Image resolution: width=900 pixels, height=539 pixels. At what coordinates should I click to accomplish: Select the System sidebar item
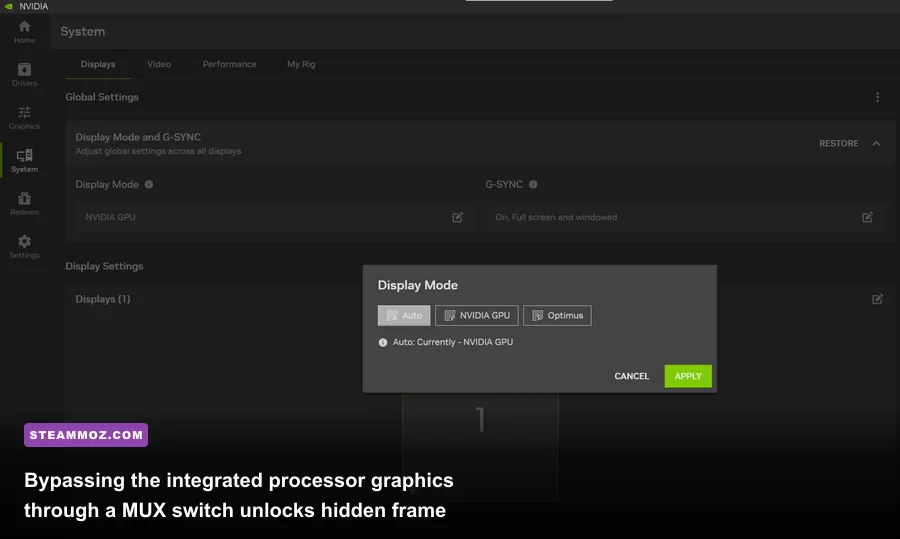tap(24, 161)
